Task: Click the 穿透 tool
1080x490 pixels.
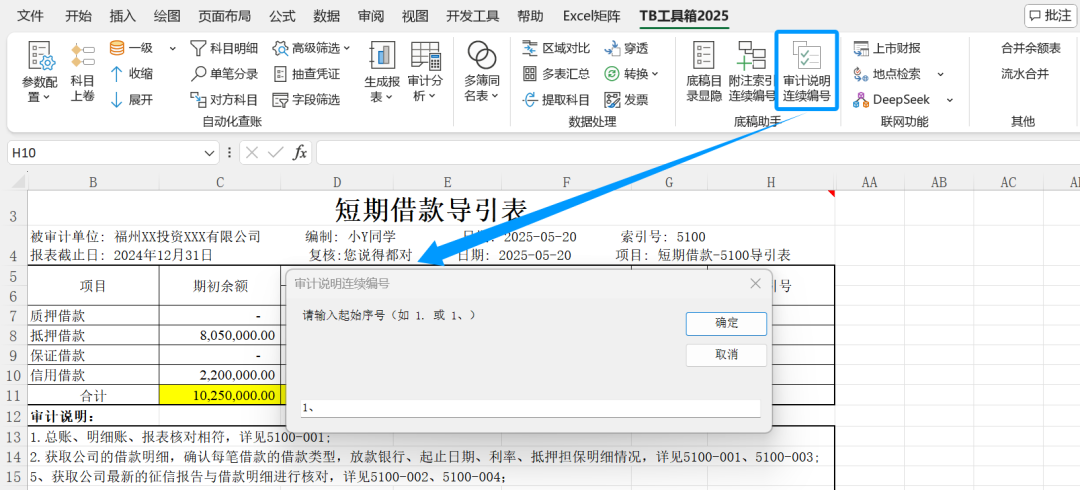Action: pyautogui.click(x=626, y=48)
